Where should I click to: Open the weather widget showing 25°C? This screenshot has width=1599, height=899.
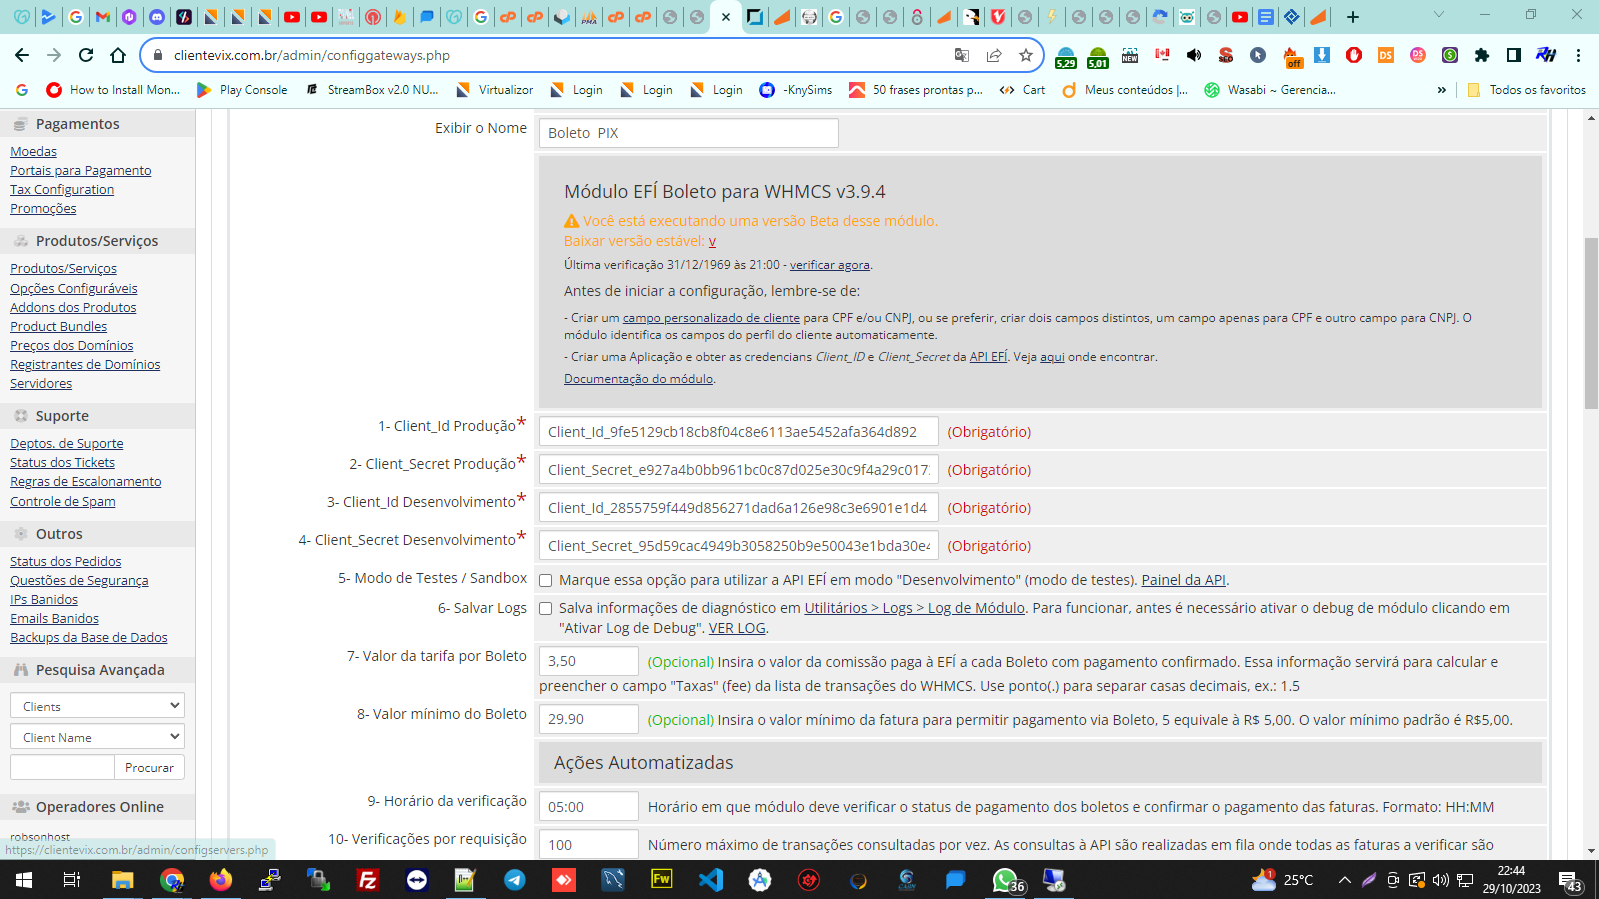click(x=1284, y=880)
